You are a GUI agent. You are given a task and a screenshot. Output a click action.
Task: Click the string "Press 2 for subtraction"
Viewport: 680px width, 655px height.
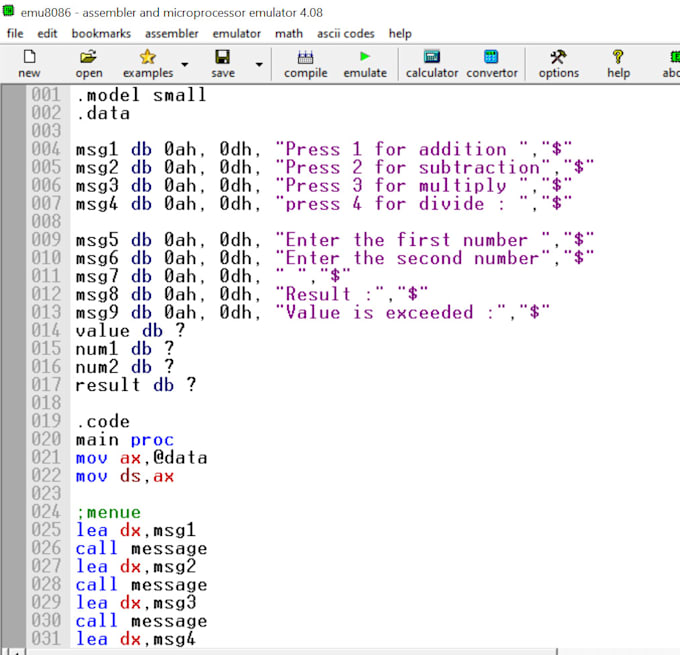point(414,167)
